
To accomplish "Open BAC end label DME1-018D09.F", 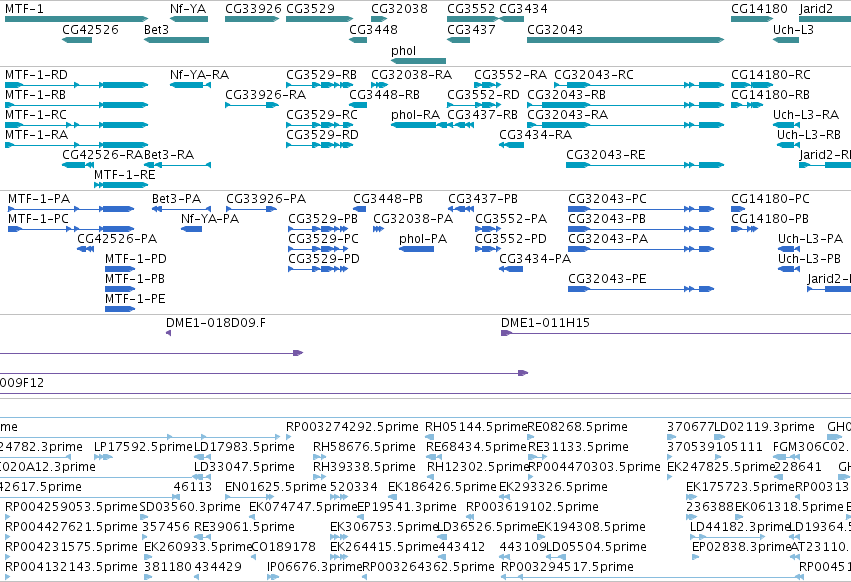I will [x=216, y=322].
